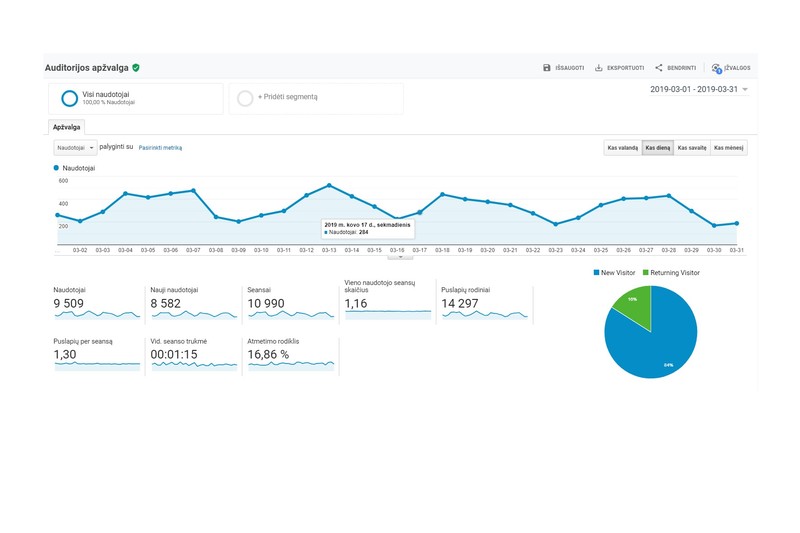Open the Apžvalga tab
The width and height of the screenshot is (800, 533).
(66, 127)
